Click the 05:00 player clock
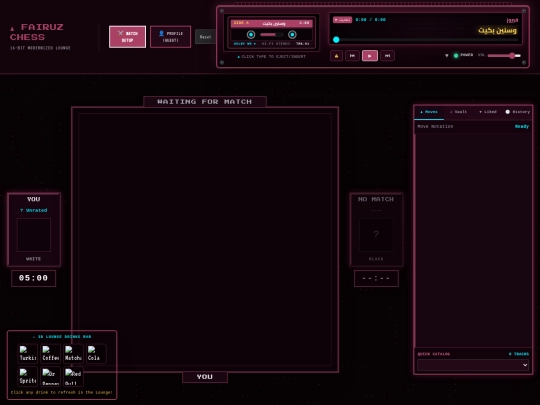540x405 pixels. click(33, 278)
